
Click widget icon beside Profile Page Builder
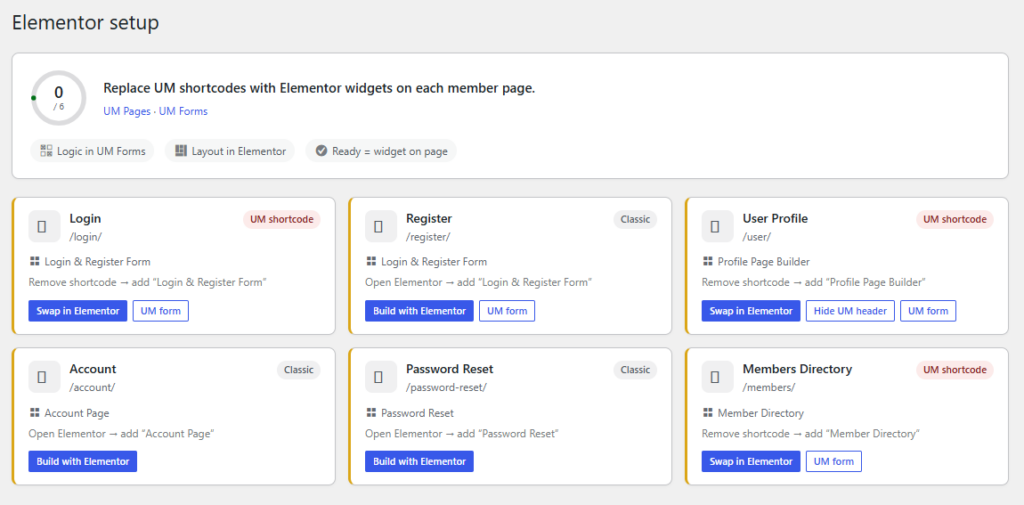708,261
